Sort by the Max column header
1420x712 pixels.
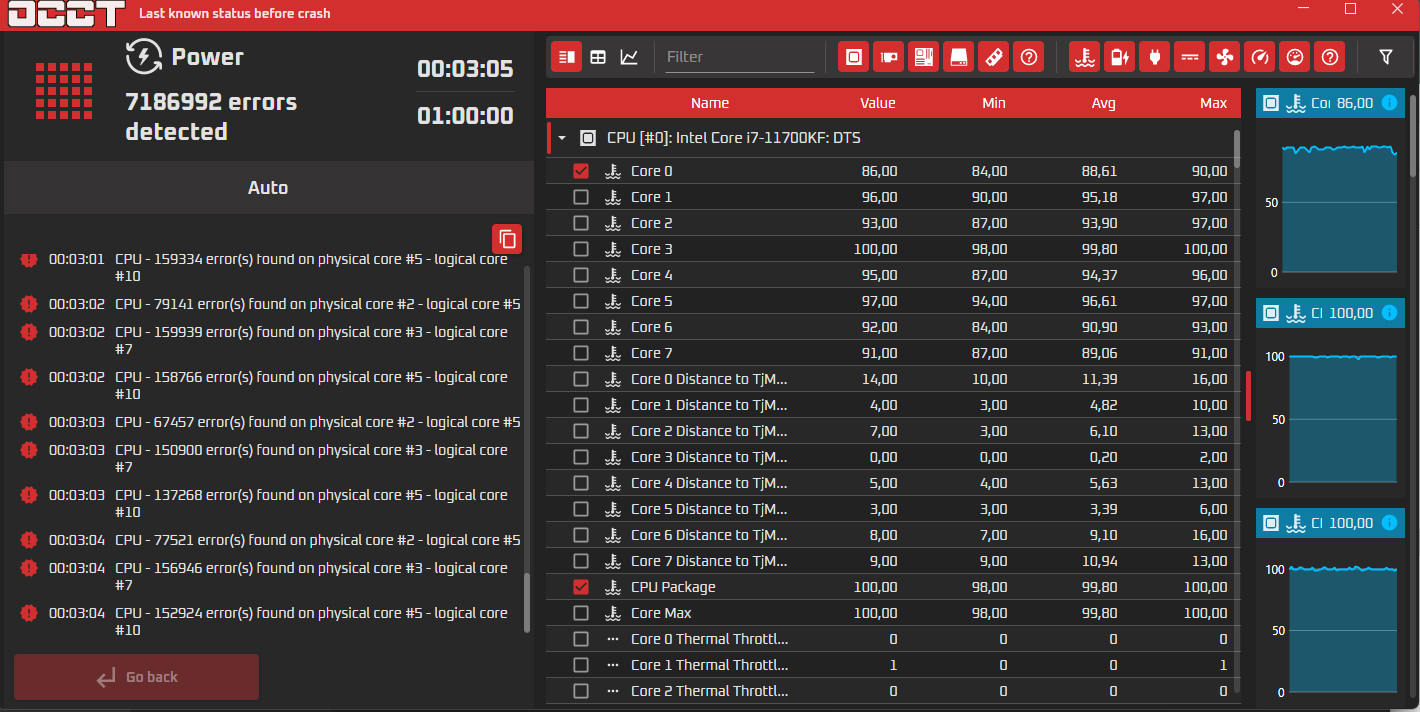[1213, 103]
